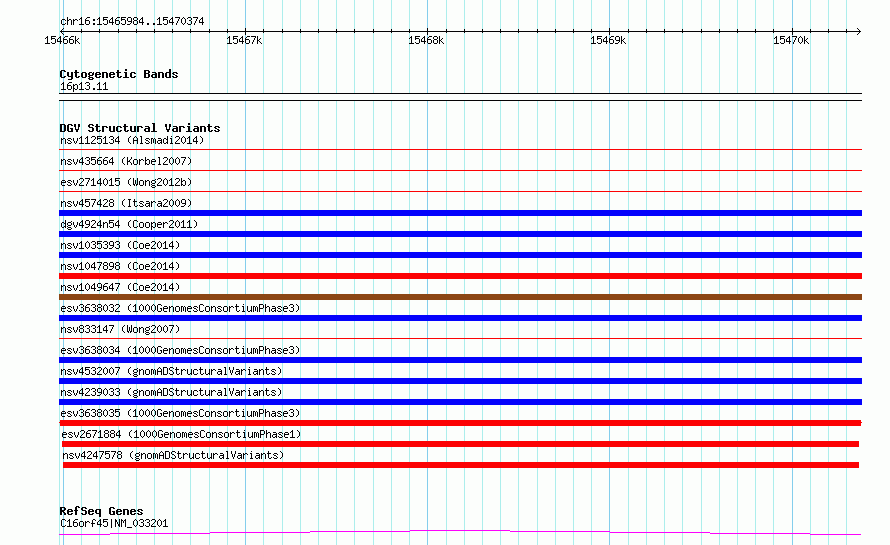Click the red bar under nsv1047898

point(460,276)
